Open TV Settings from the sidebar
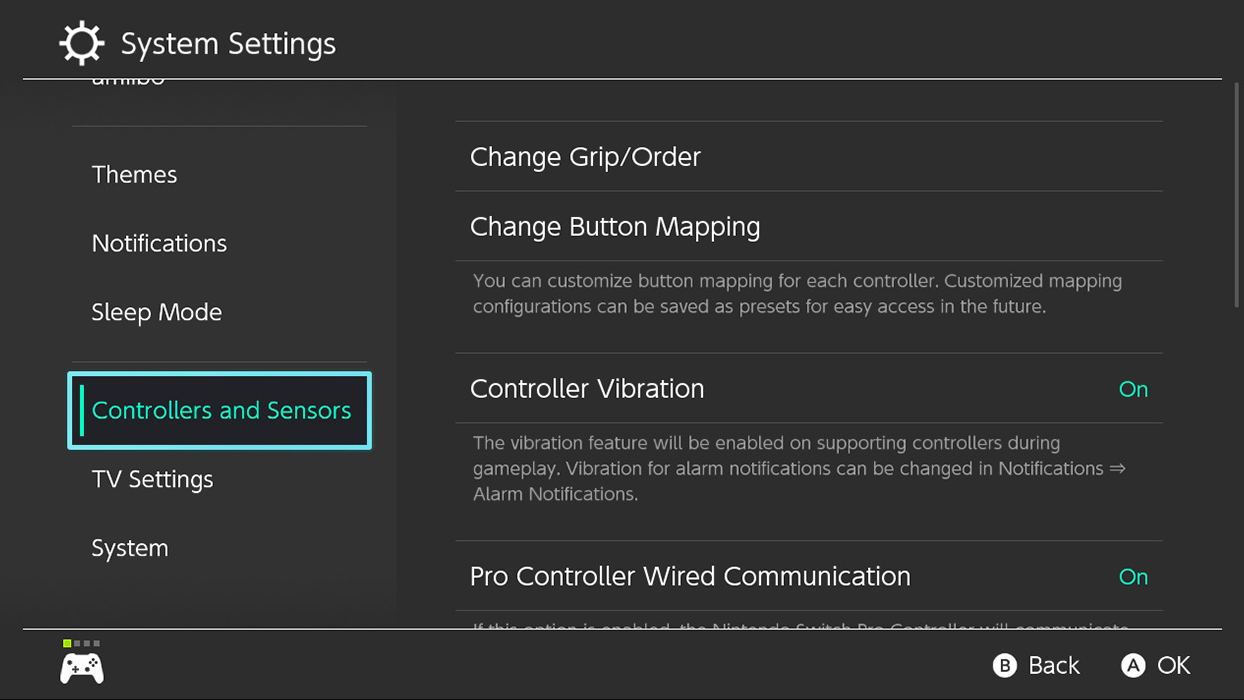Screen dimensions: 1244x700 pyautogui.click(x=152, y=480)
